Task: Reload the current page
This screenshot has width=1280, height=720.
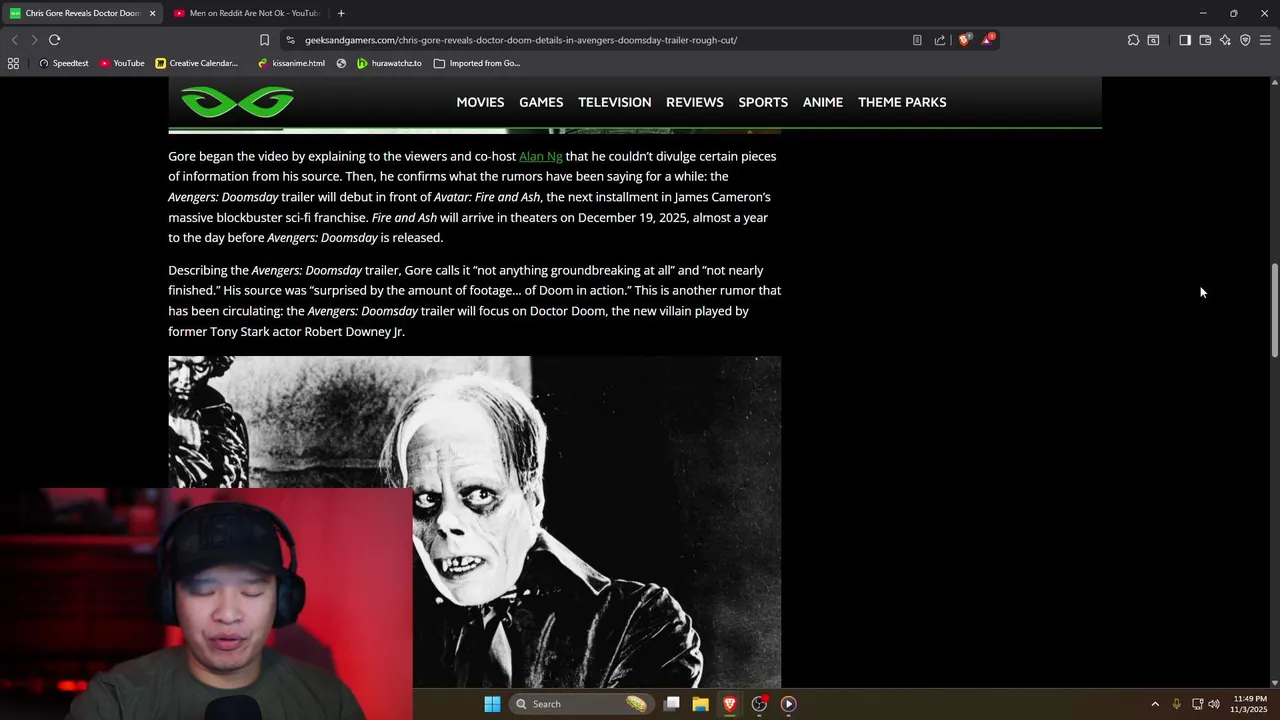Action: click(54, 40)
